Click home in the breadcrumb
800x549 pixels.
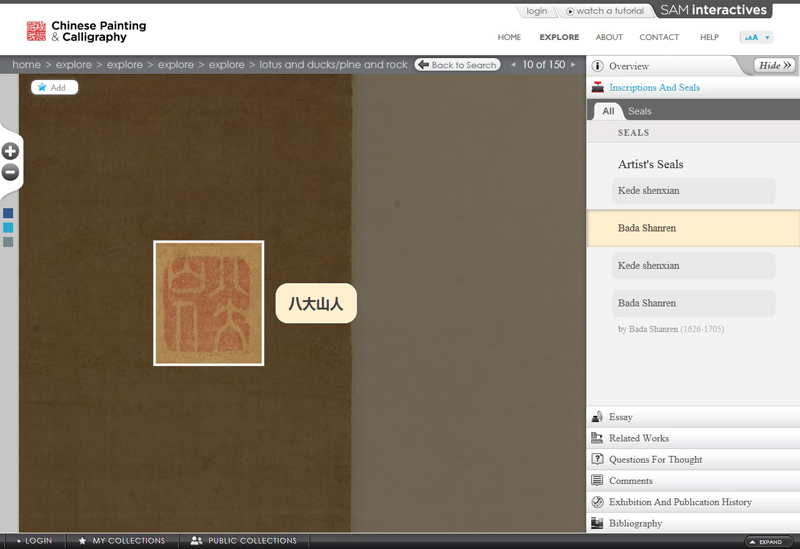[27, 65]
